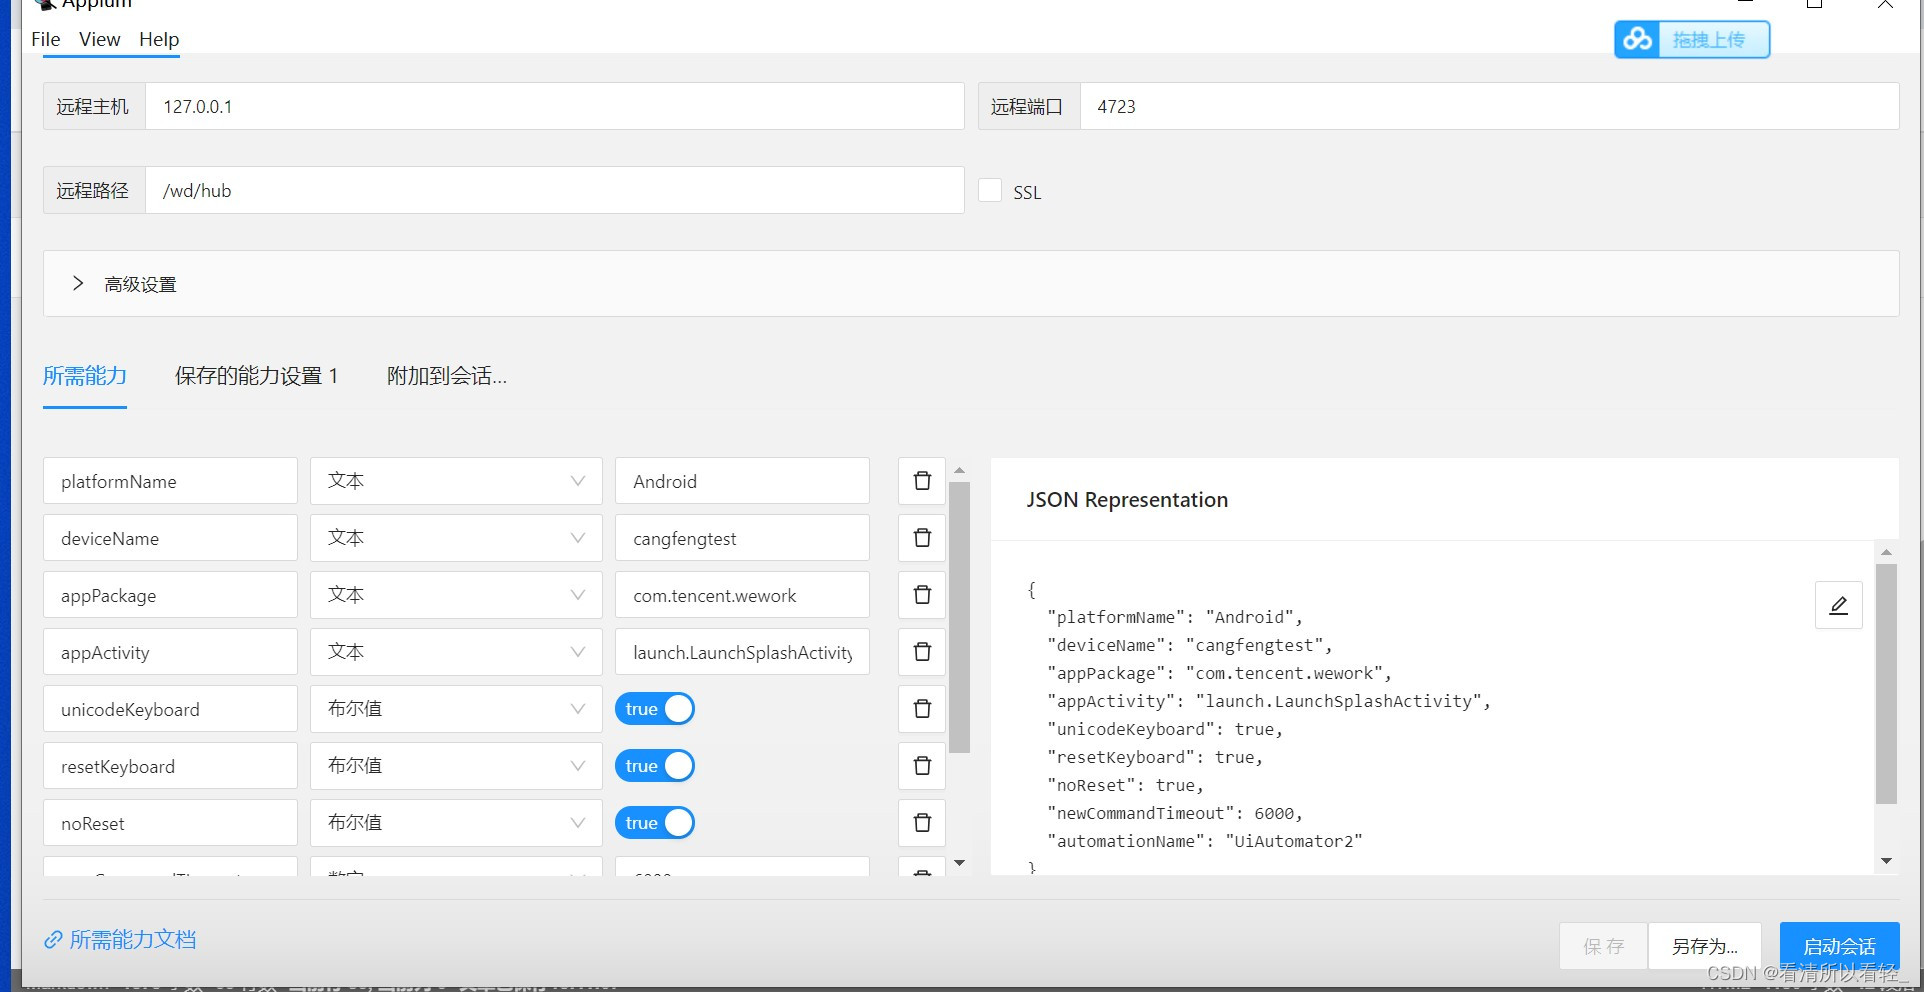The height and width of the screenshot is (992, 1924).
Task: Click the 保存 save button
Action: coord(1604,946)
